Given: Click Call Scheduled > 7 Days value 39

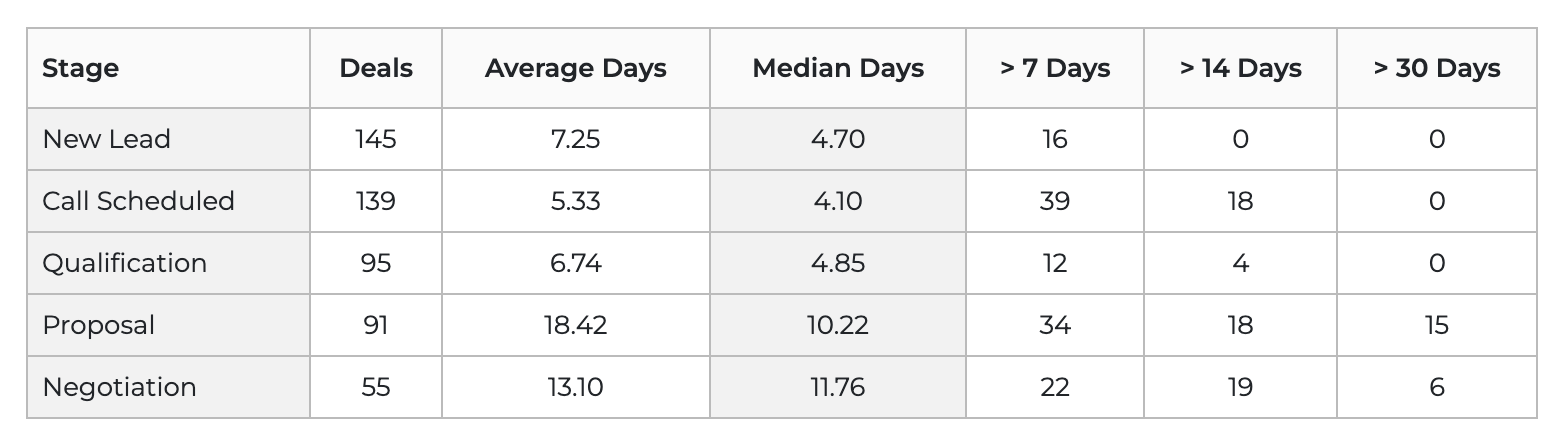Looking at the screenshot, I should point(1055,201).
